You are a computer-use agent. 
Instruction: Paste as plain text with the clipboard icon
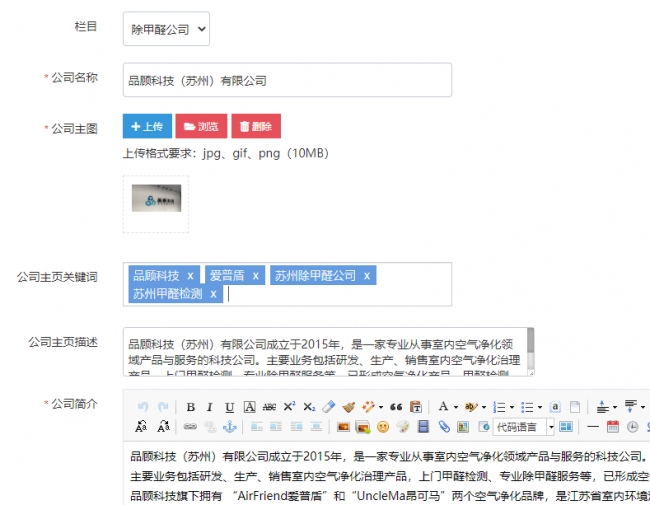(x=416, y=407)
